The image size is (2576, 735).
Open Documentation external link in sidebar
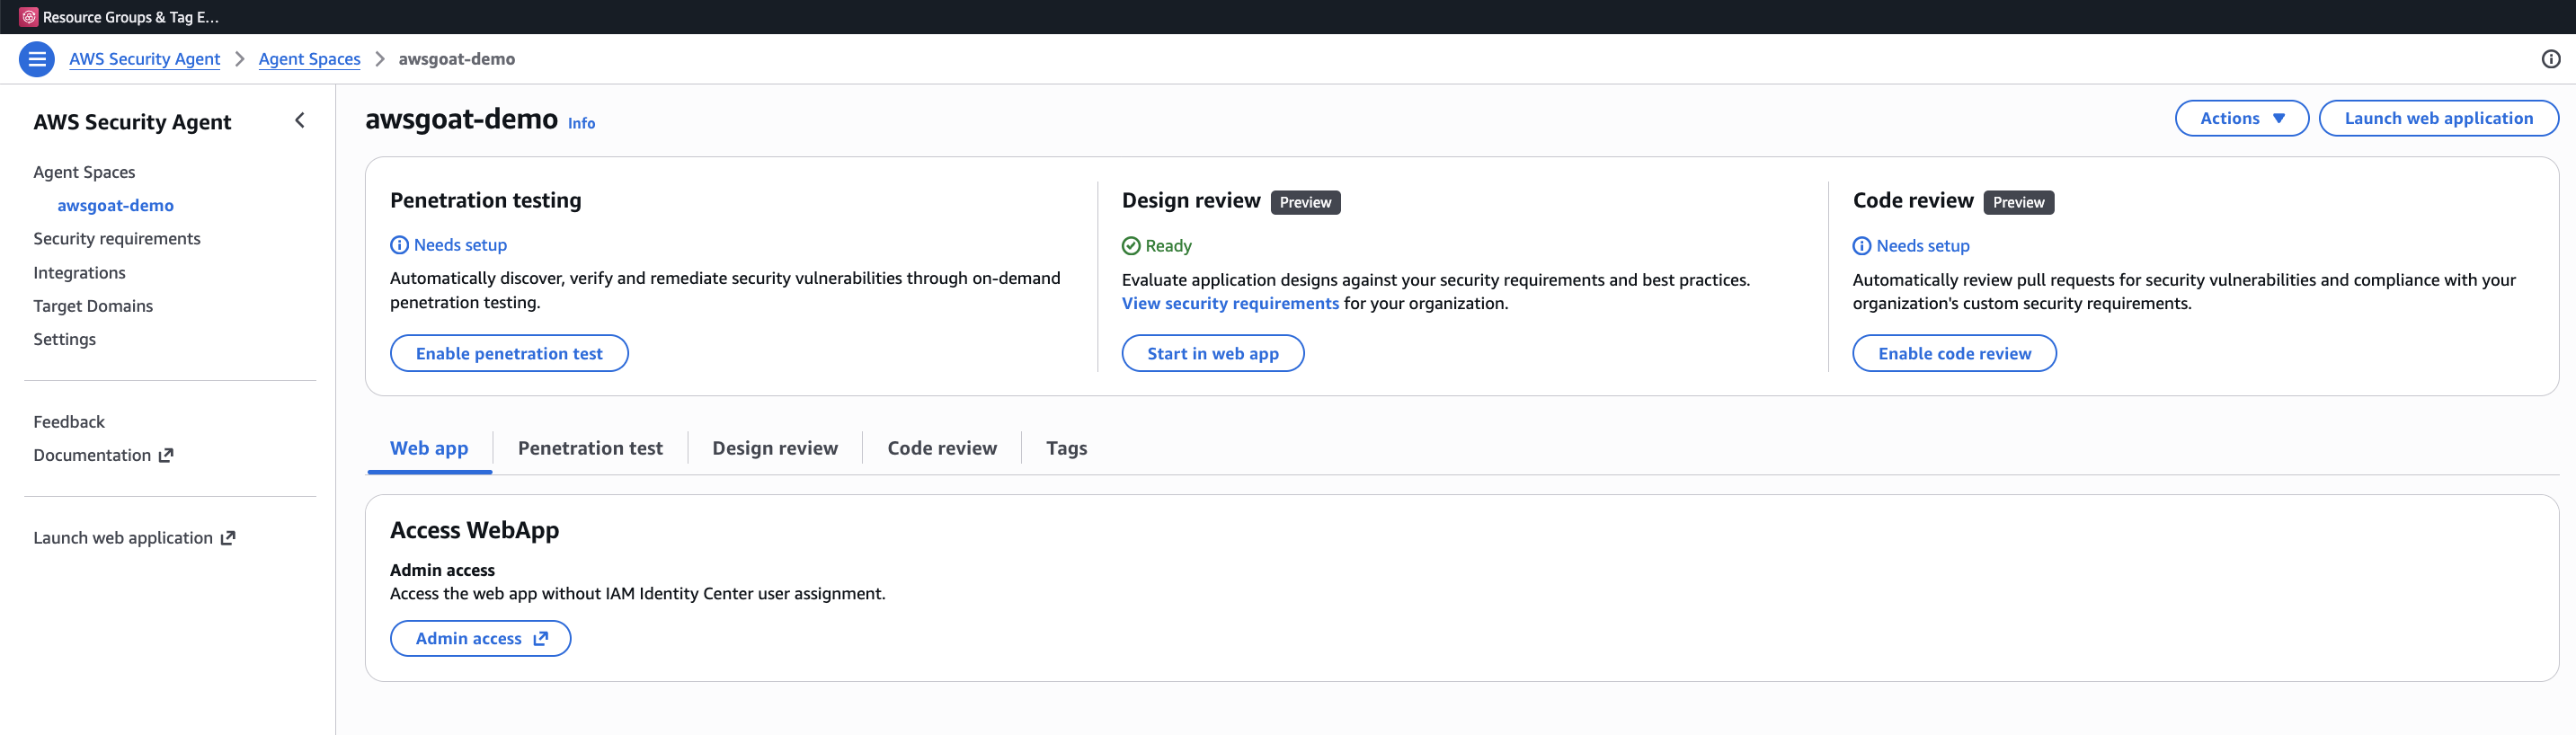(x=103, y=455)
